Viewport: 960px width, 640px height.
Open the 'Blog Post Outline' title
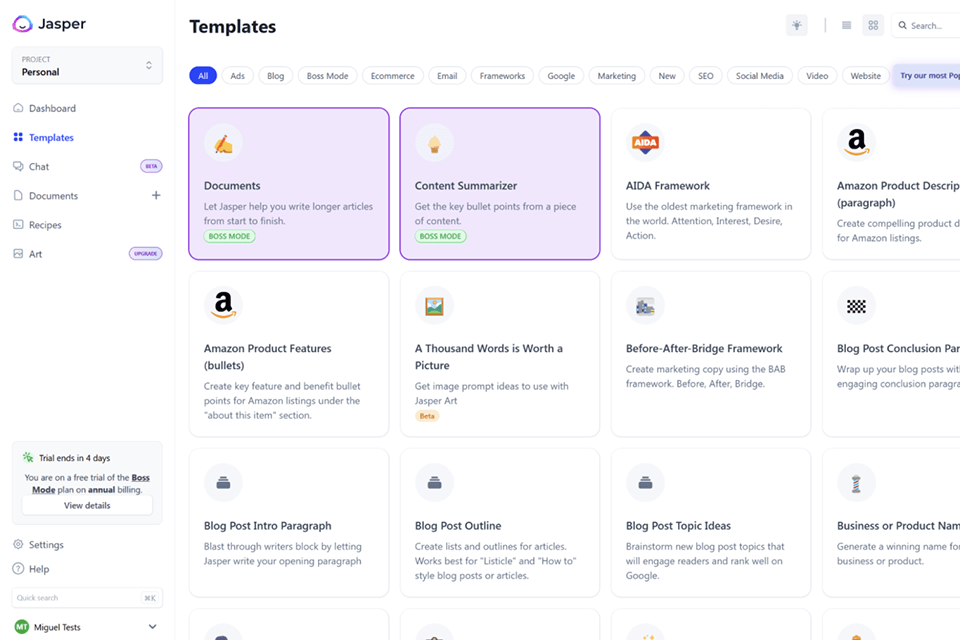tap(458, 525)
